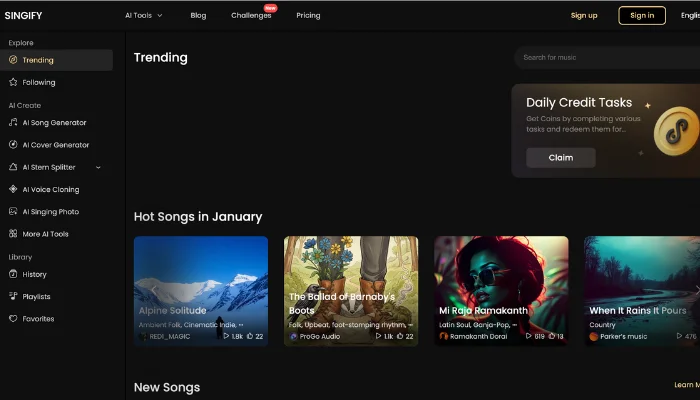This screenshot has height=400, width=700.
Task: Open the History icon in Library
Action: click(13, 274)
